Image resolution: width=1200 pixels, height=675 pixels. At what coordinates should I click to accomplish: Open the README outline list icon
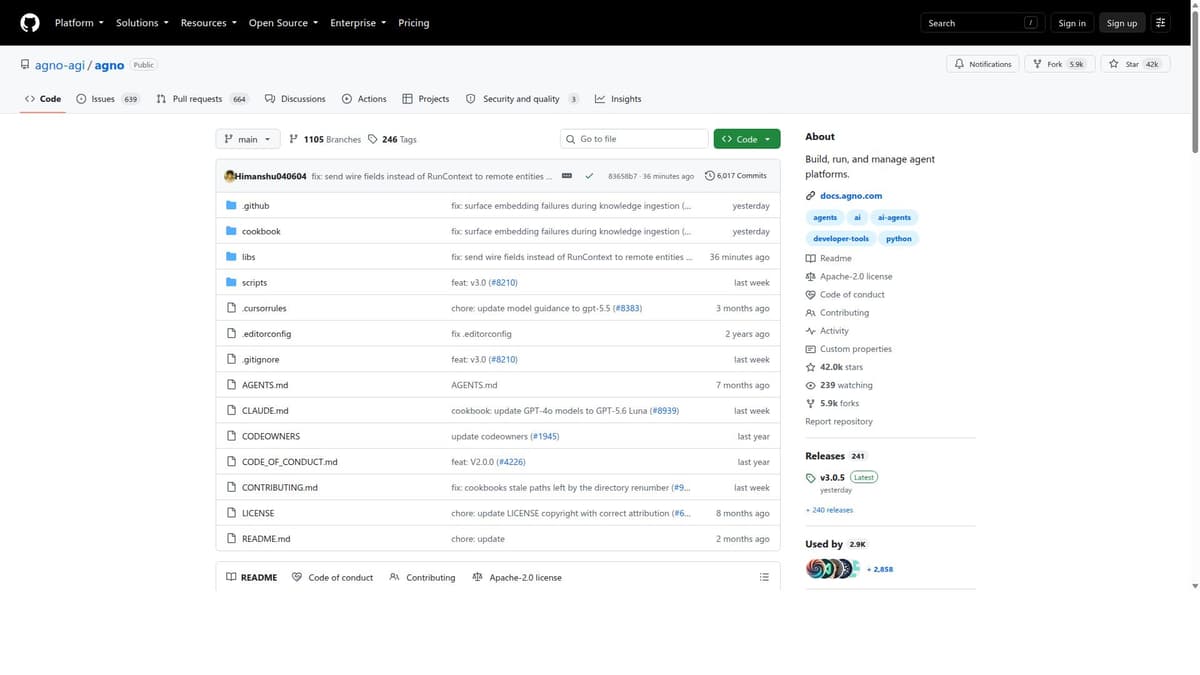point(764,577)
